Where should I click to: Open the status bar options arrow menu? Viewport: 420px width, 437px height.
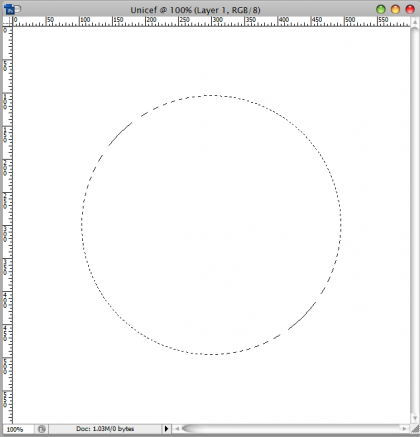click(167, 429)
